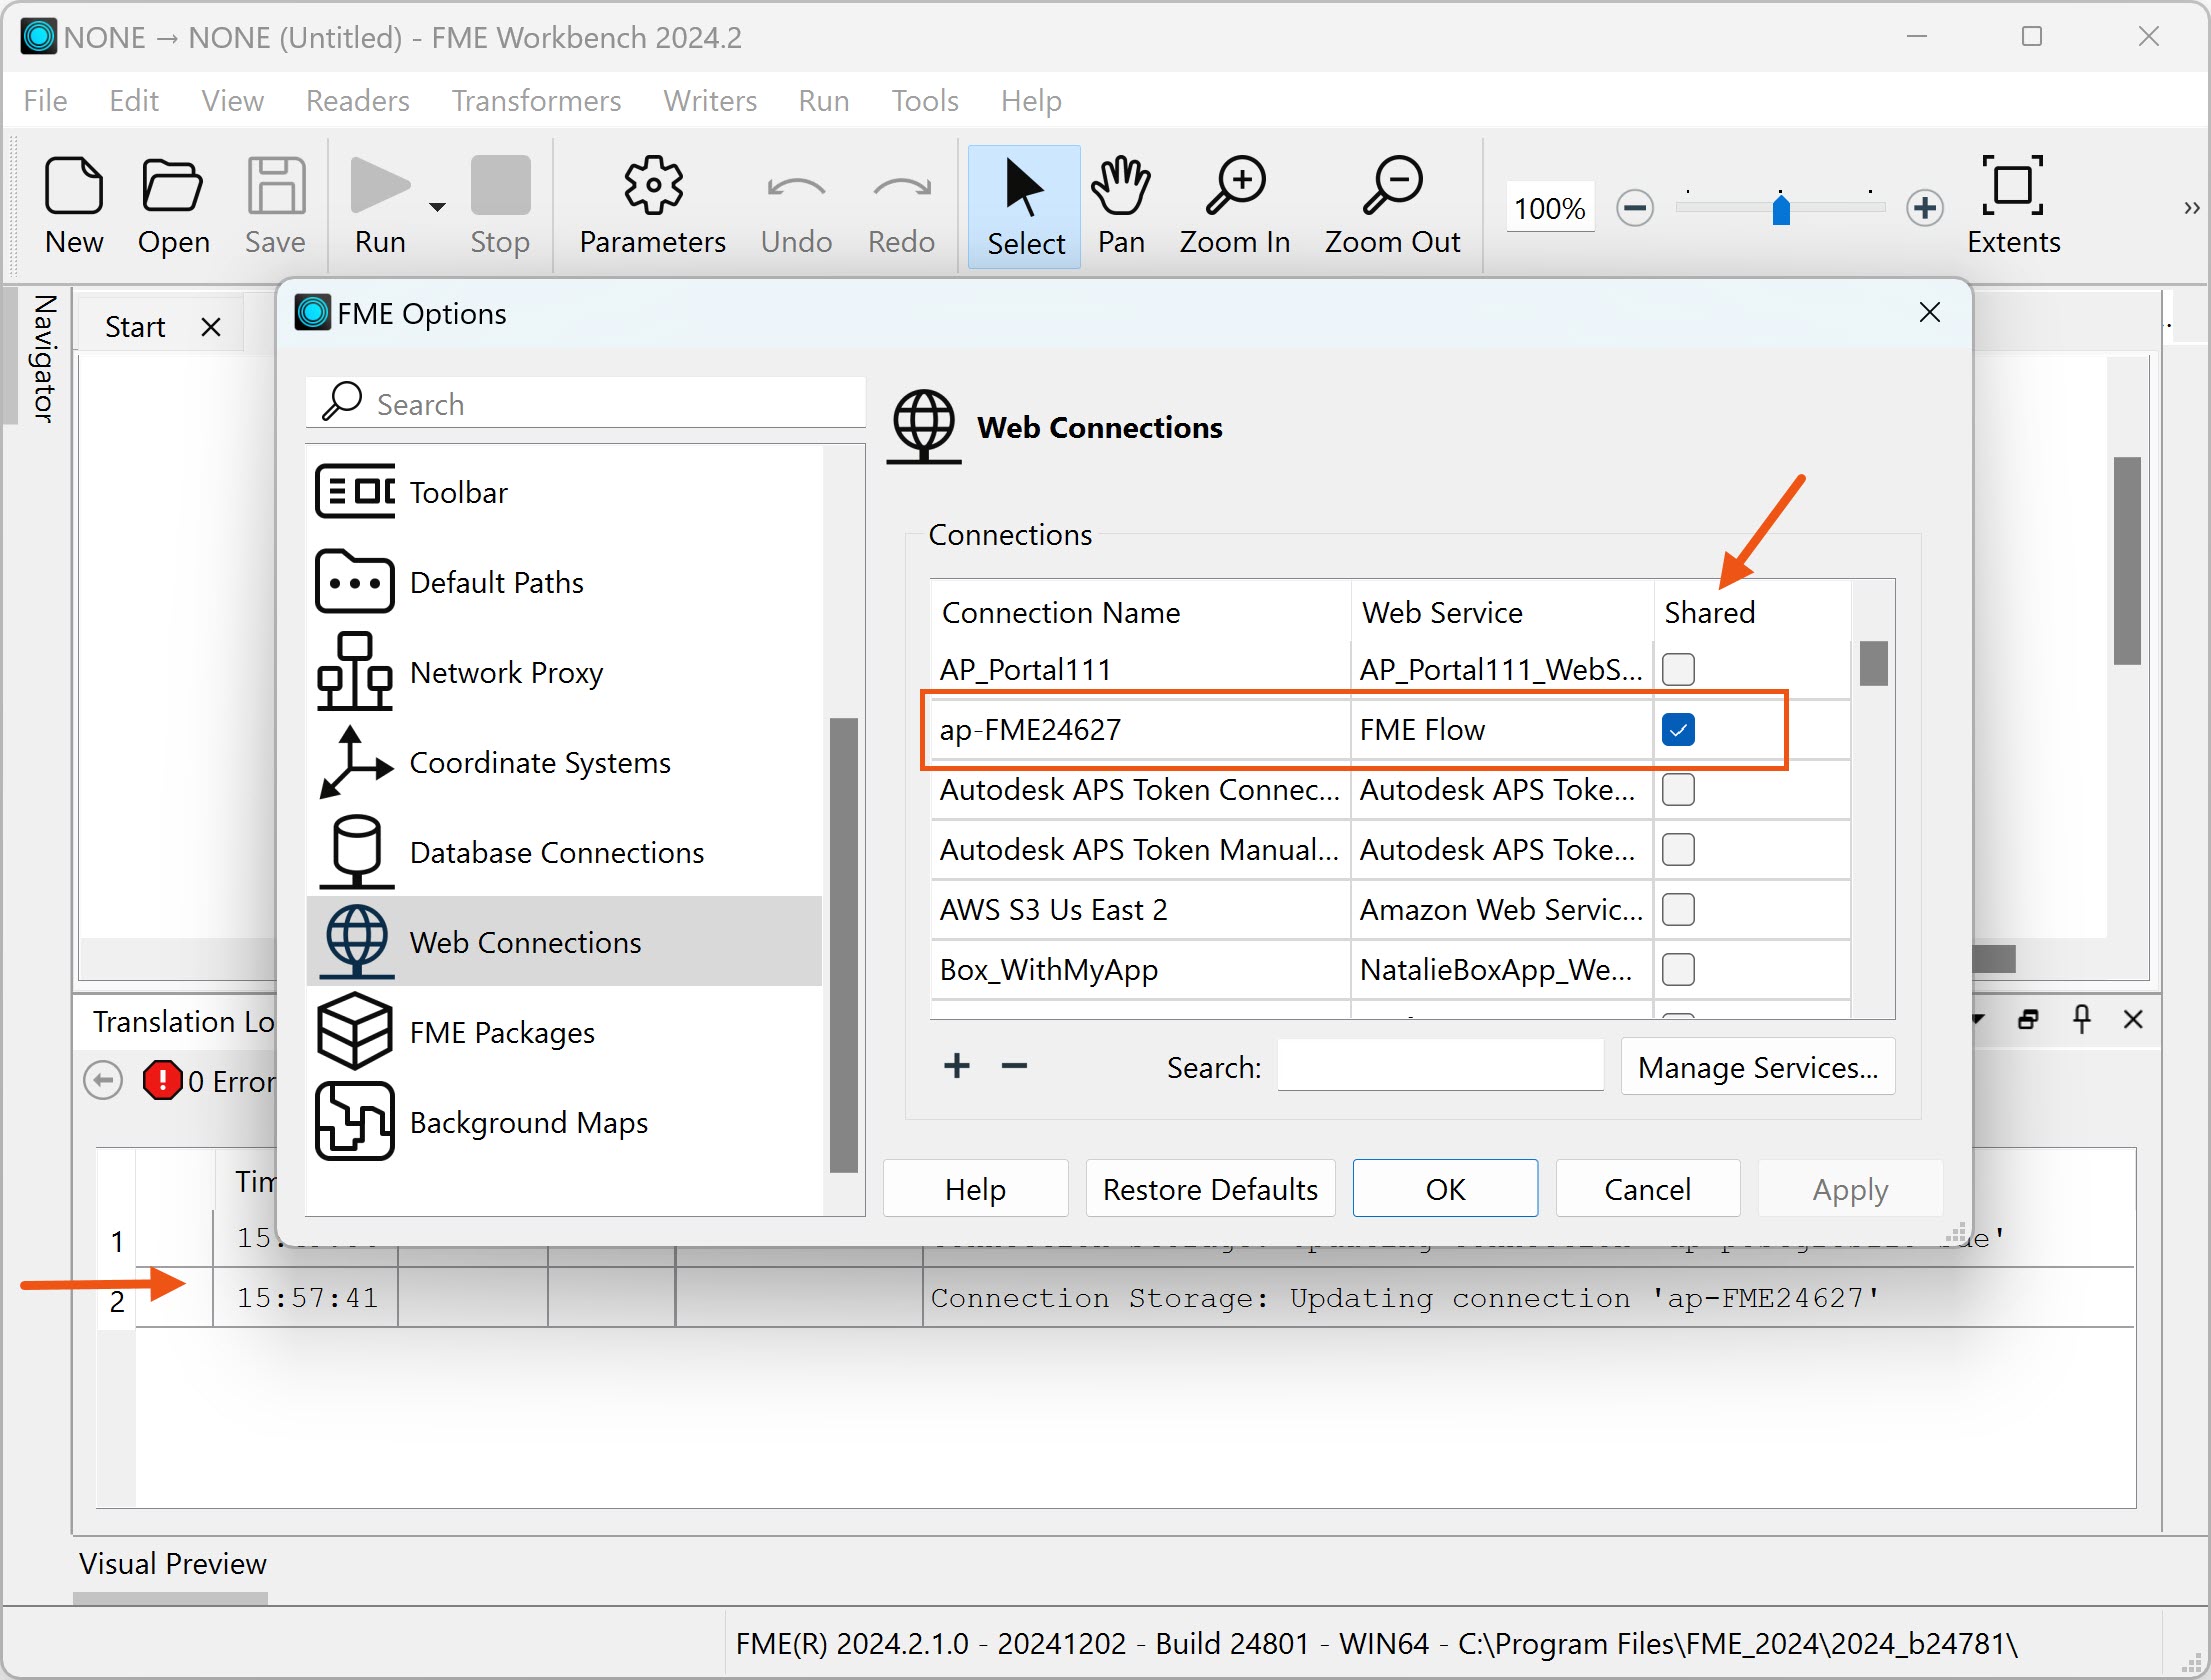Click errors filter icon in Translation Log
2211x1680 pixels.
coord(162,1080)
